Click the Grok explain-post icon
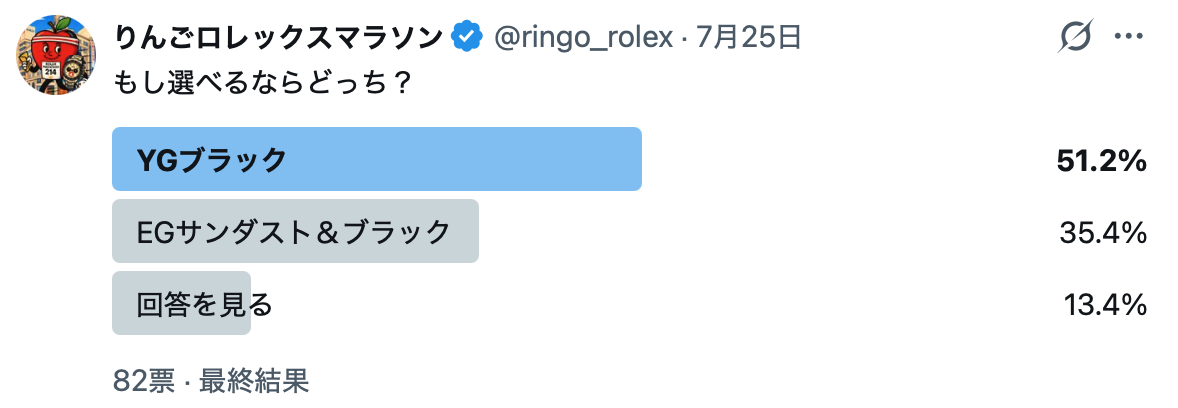 pos(1075,37)
